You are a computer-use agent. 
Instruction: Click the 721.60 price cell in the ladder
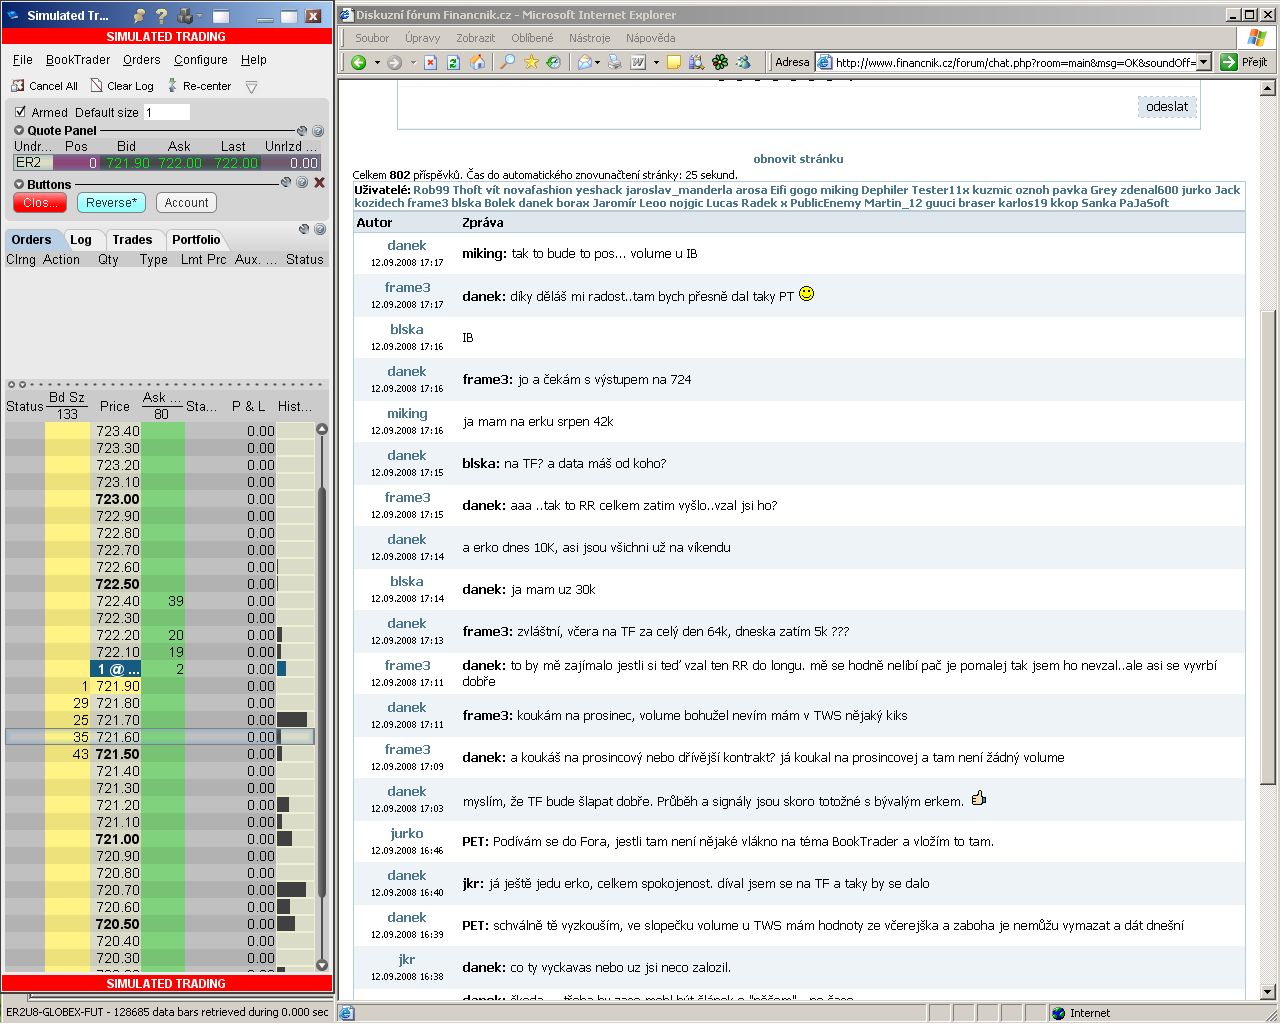[117, 737]
